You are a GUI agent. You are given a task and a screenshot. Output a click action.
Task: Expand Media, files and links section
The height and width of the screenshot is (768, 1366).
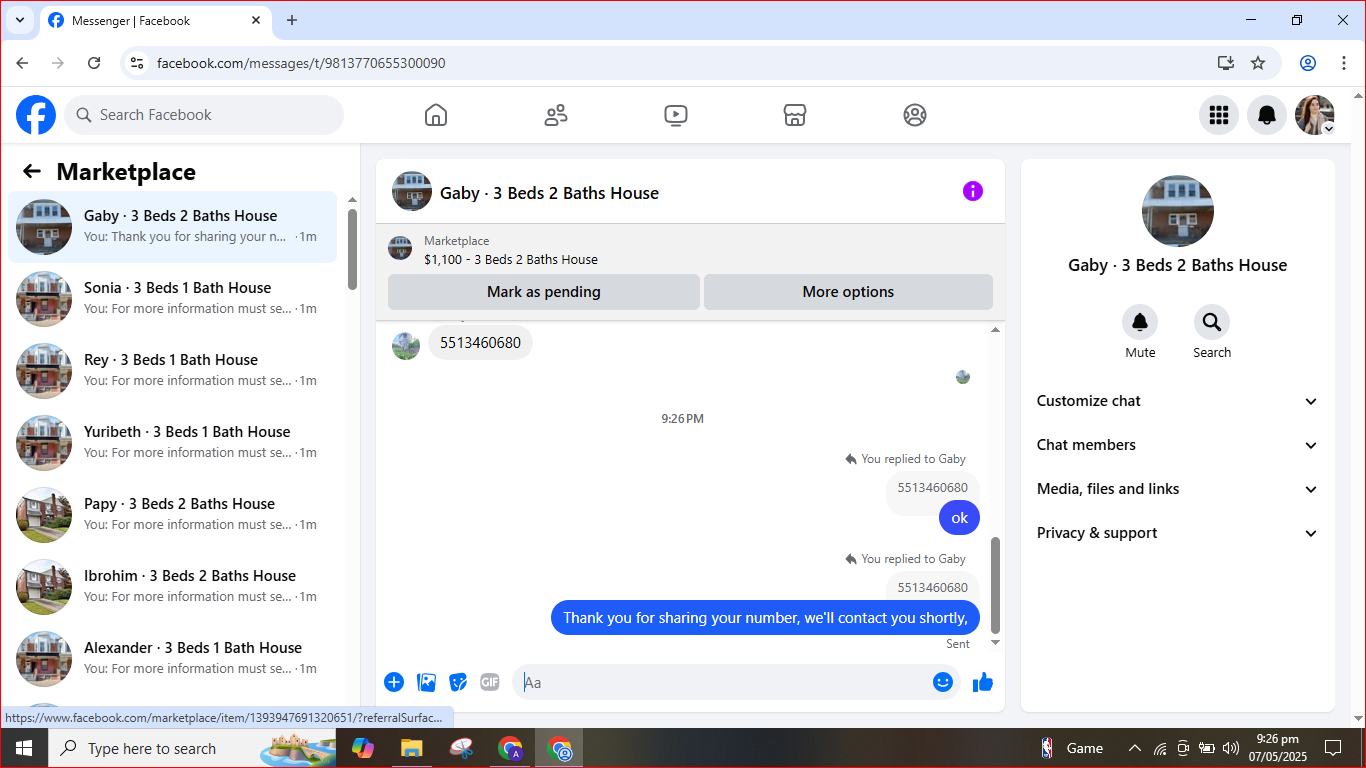pos(1178,489)
